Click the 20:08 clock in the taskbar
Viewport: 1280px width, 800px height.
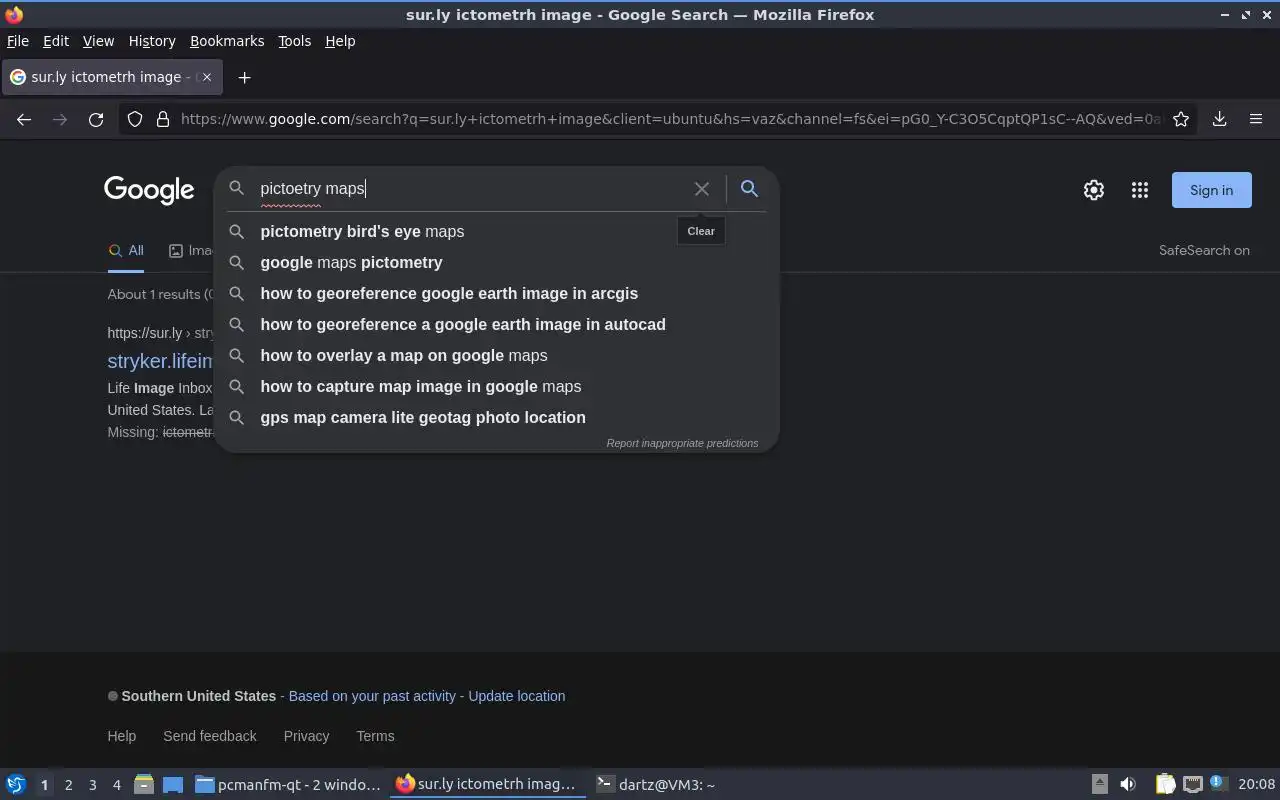pyautogui.click(x=1257, y=785)
